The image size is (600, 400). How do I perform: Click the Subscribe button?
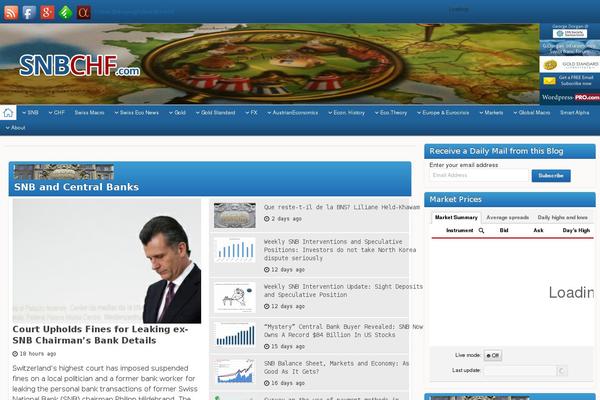pyautogui.click(x=551, y=176)
